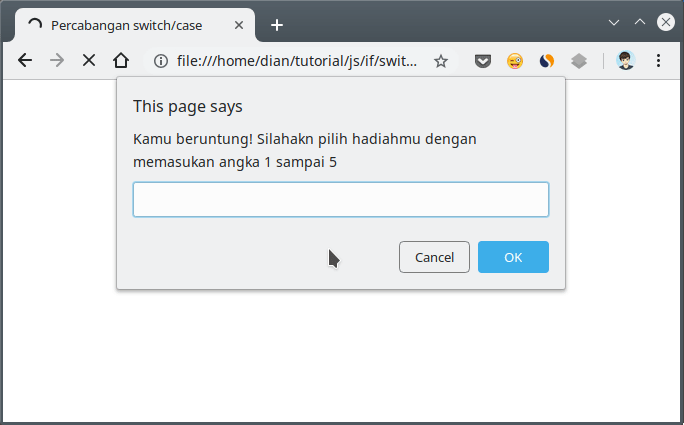Confirm the prompt with OK

(512, 257)
